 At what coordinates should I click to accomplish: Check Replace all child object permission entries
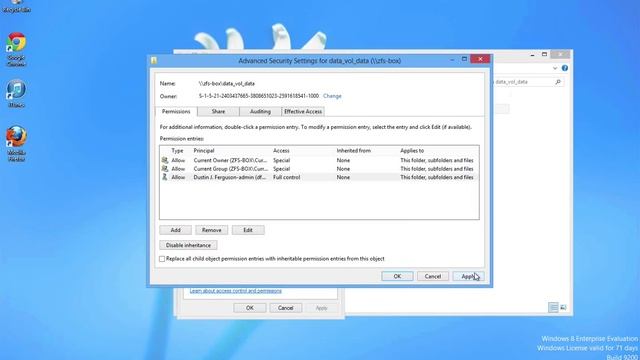162,259
